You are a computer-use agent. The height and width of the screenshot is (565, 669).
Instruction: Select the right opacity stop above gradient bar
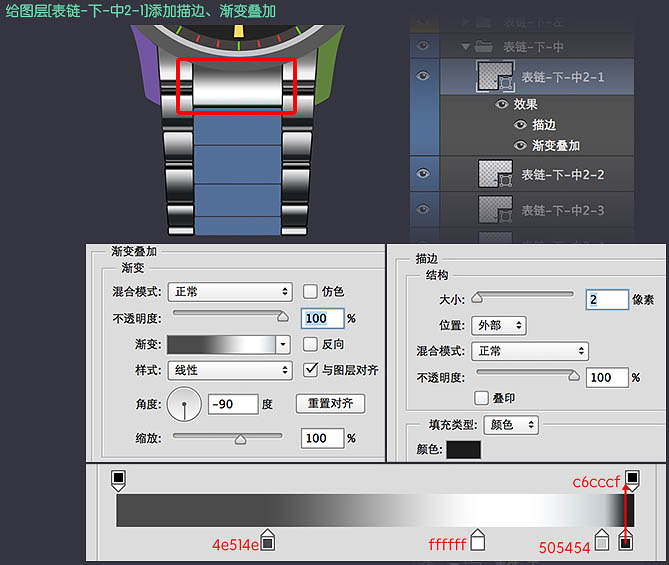click(x=632, y=479)
